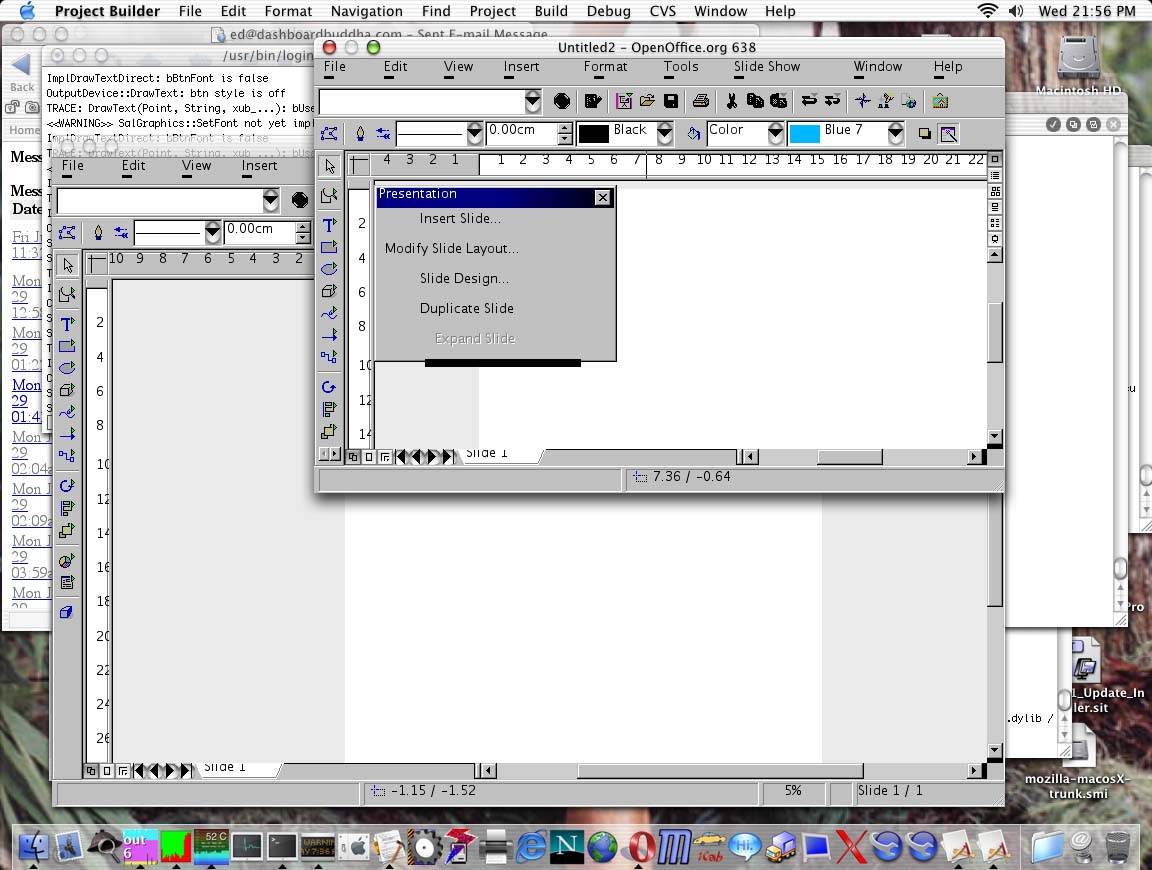1152x870 pixels.
Task: Open a file with Untitled2 toolbar folder icon
Action: (647, 101)
